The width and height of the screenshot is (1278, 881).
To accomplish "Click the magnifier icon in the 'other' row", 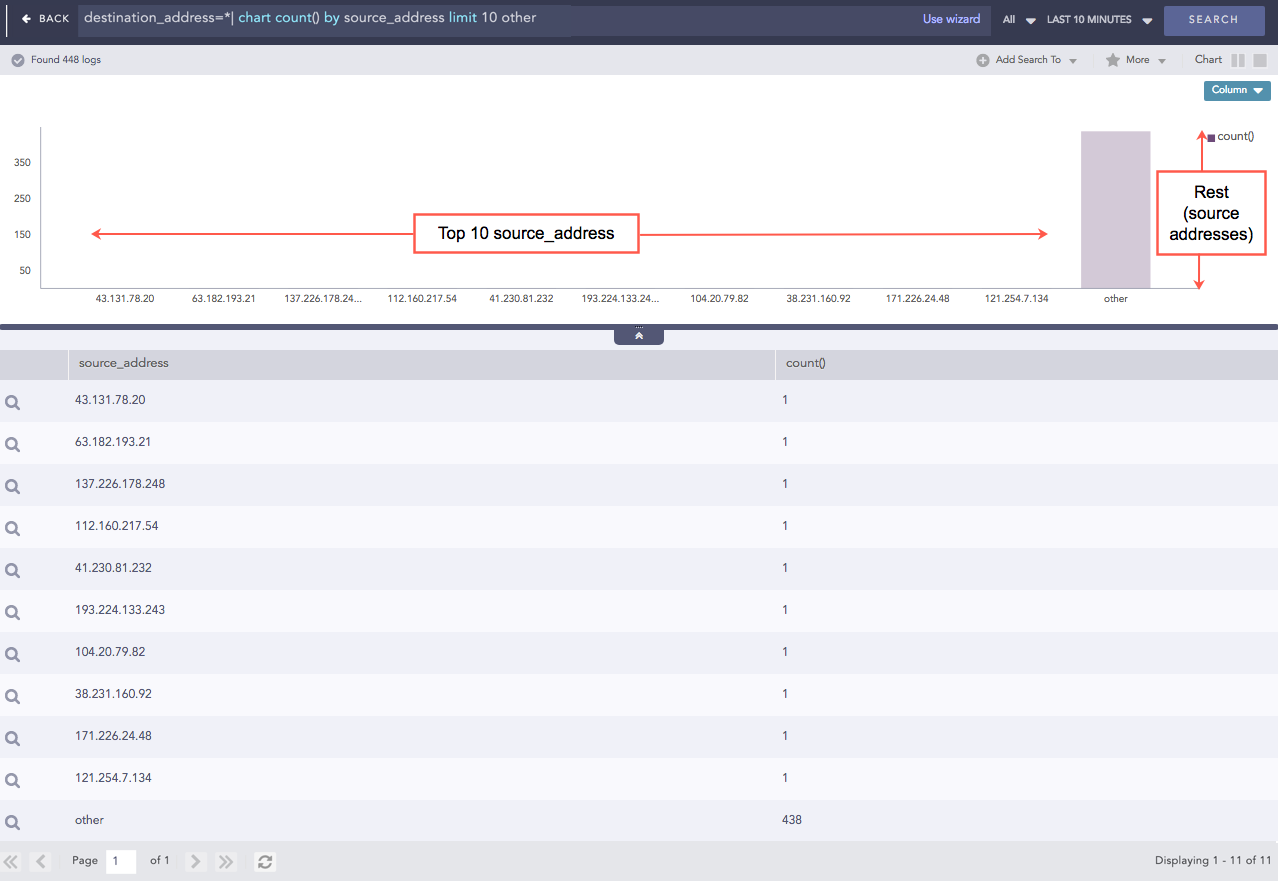I will (x=13, y=822).
